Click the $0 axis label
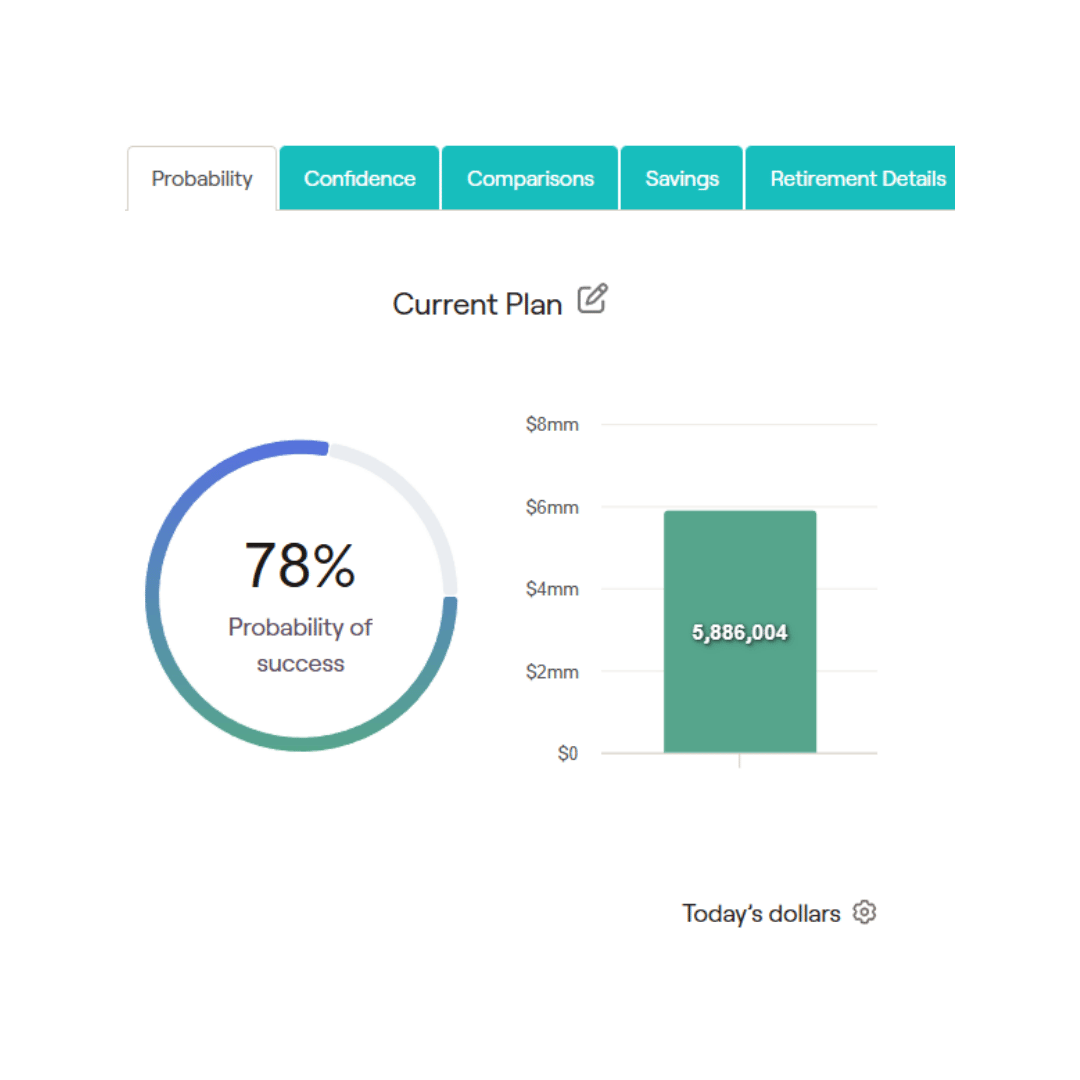This screenshot has height=1080, width=1080. tap(567, 754)
